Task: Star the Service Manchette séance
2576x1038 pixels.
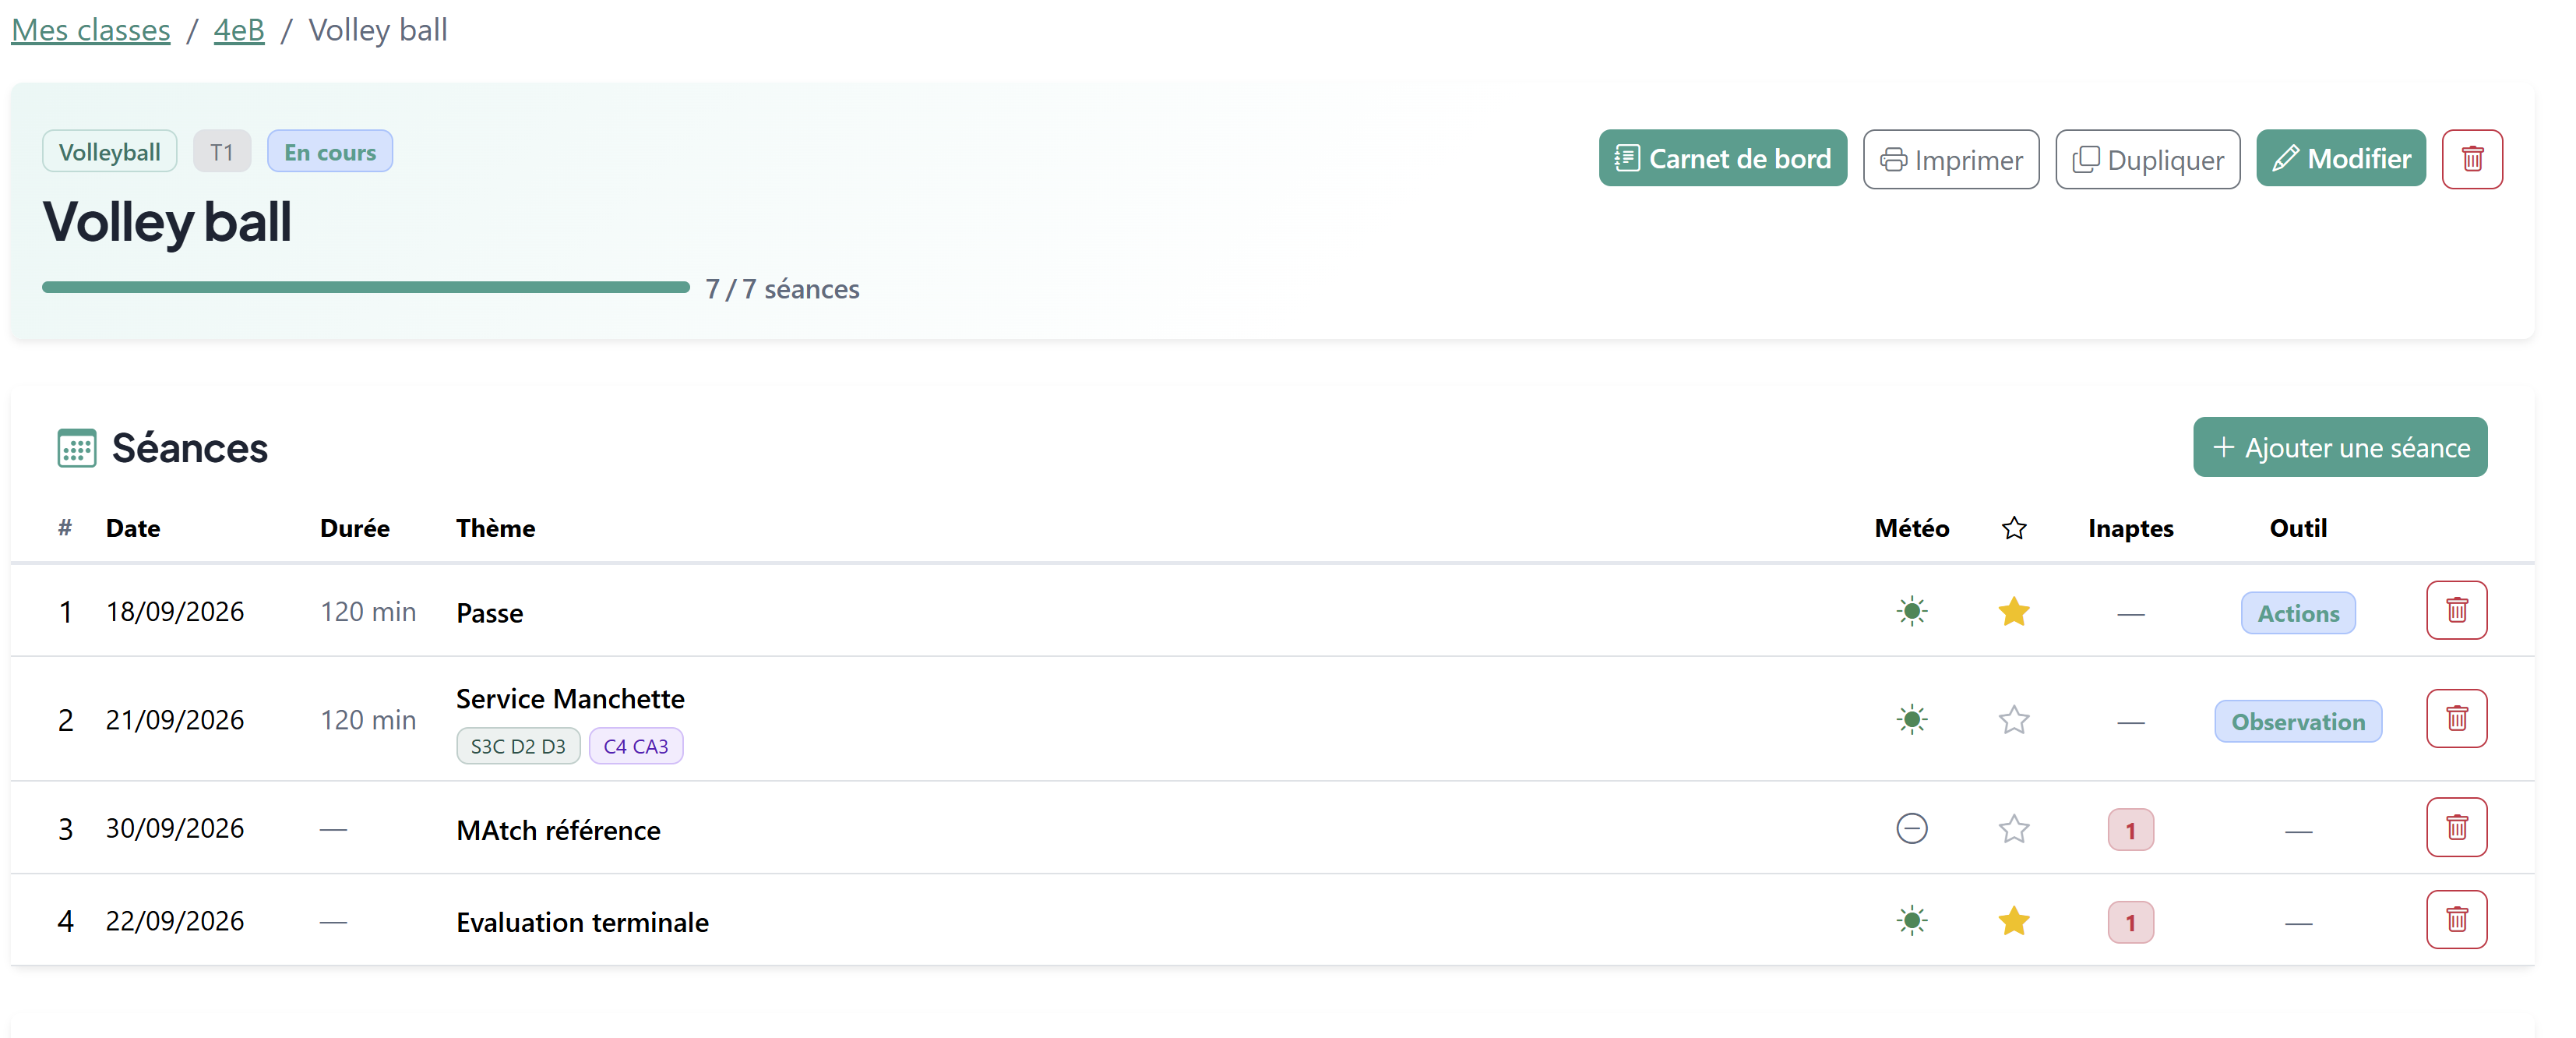Action: (2013, 720)
